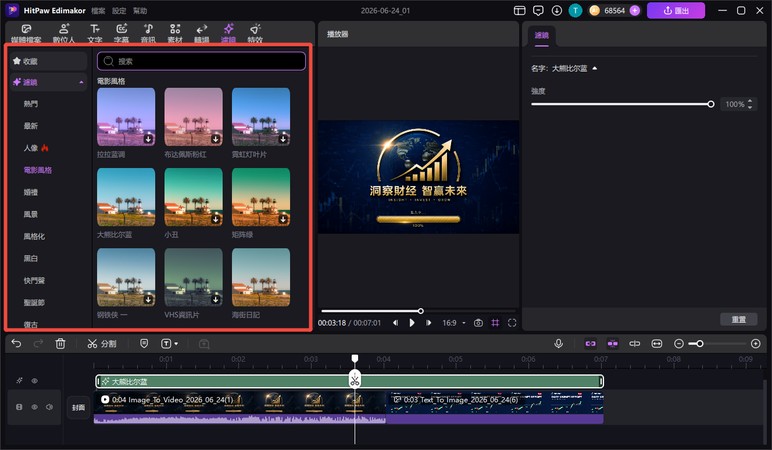
Task: Start voiceover recording with microphone icon
Action: point(558,343)
